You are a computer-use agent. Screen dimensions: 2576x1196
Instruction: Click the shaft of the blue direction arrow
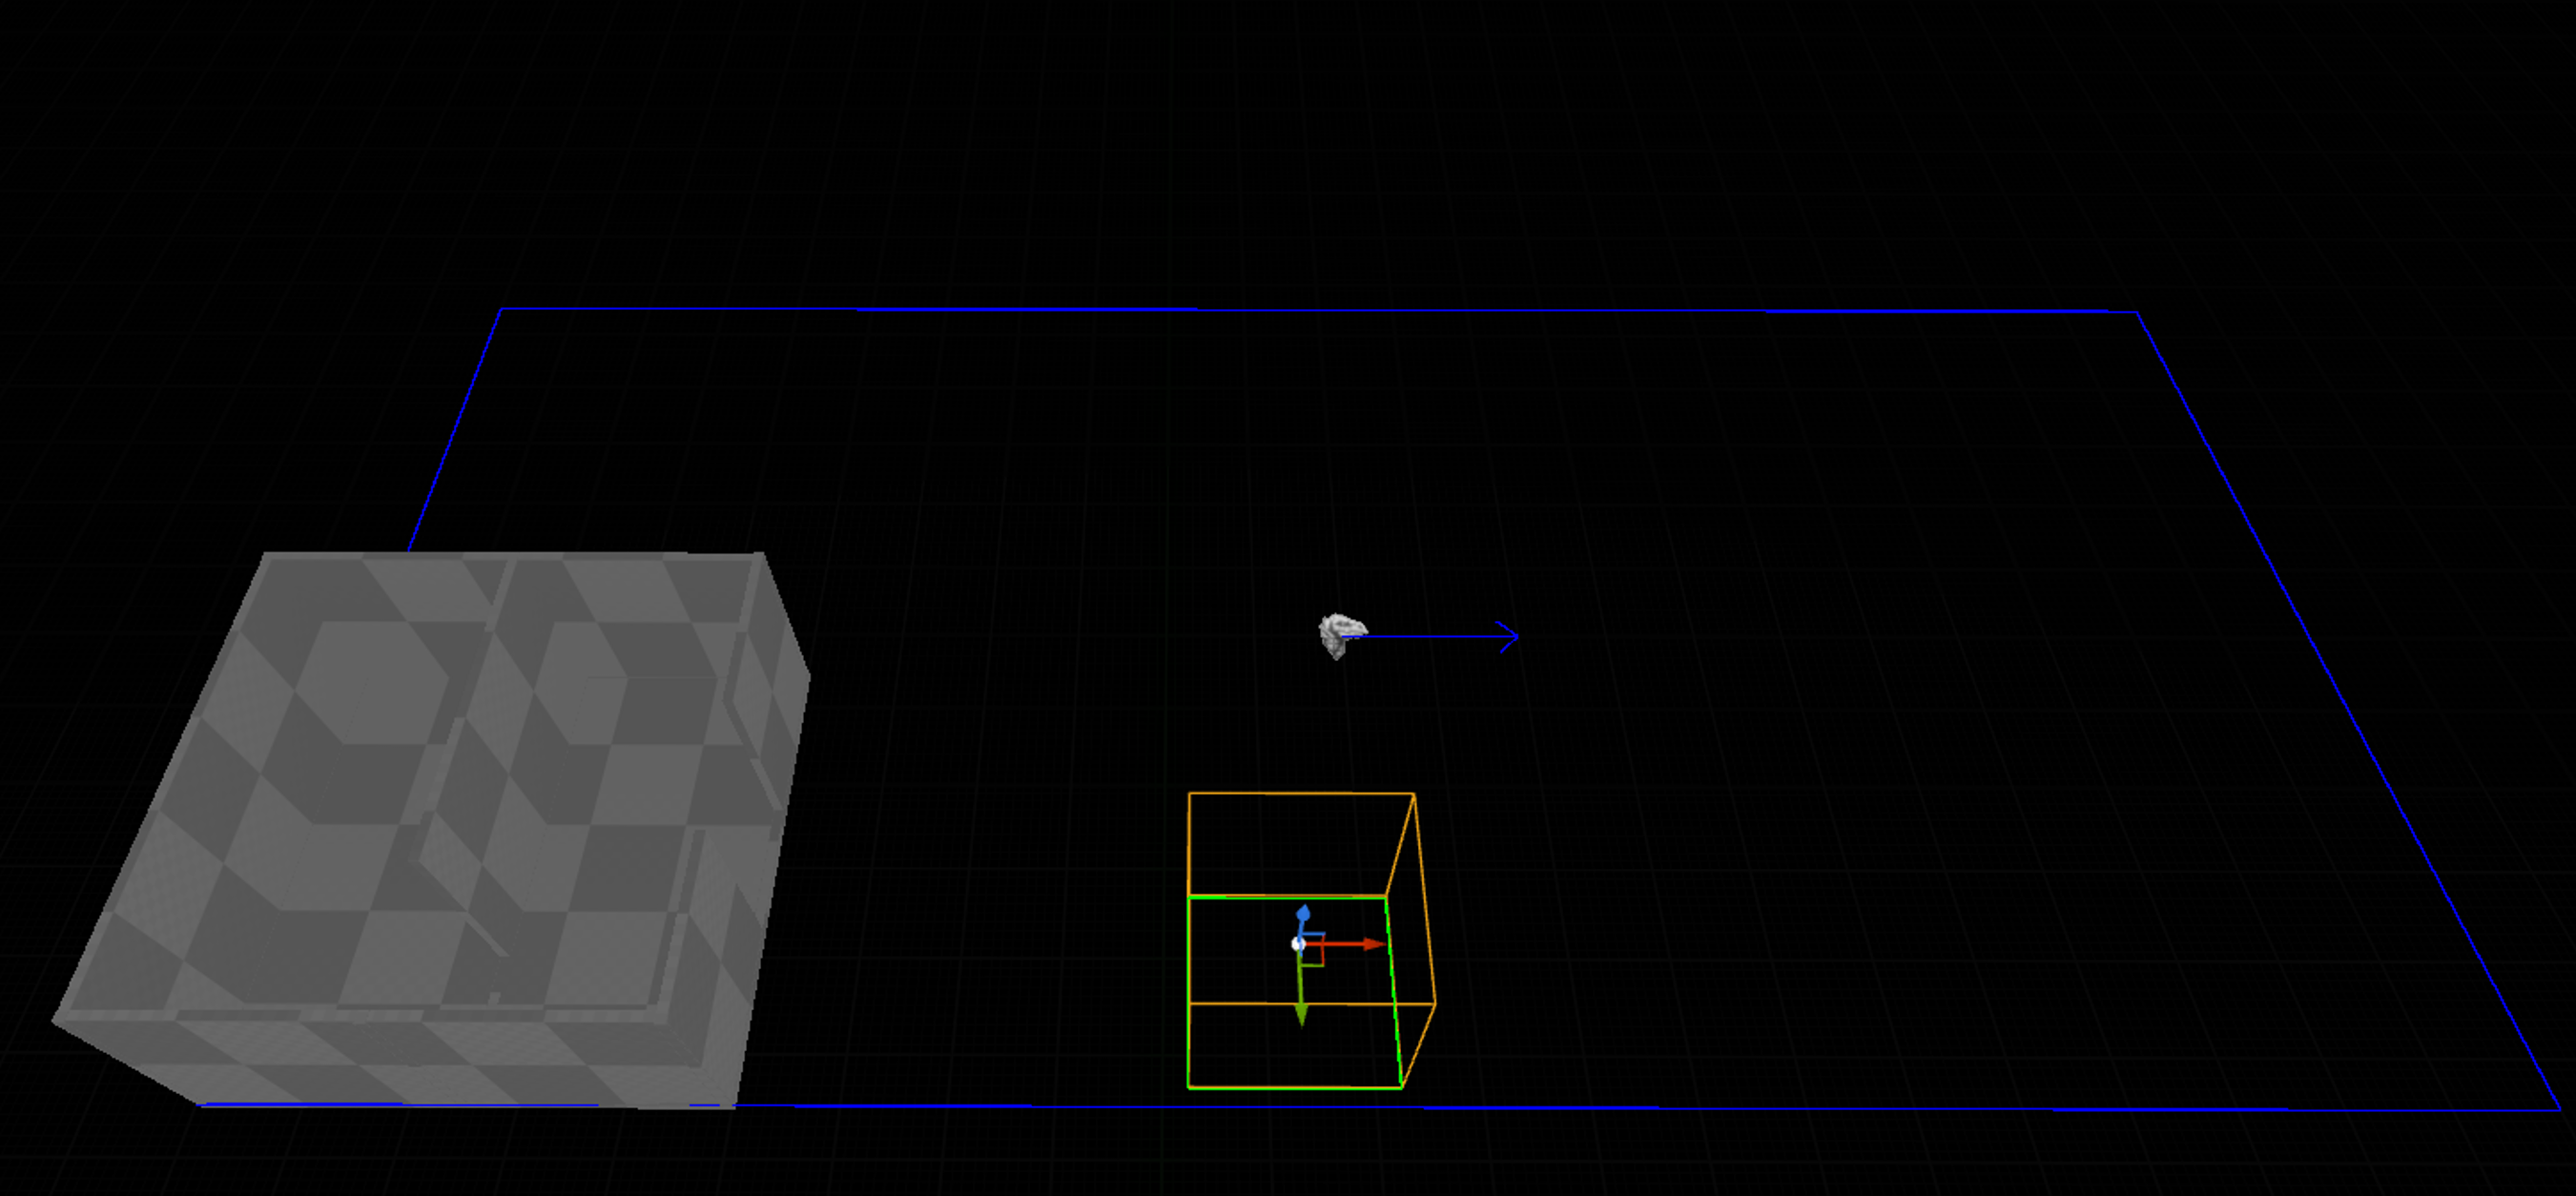point(1430,636)
